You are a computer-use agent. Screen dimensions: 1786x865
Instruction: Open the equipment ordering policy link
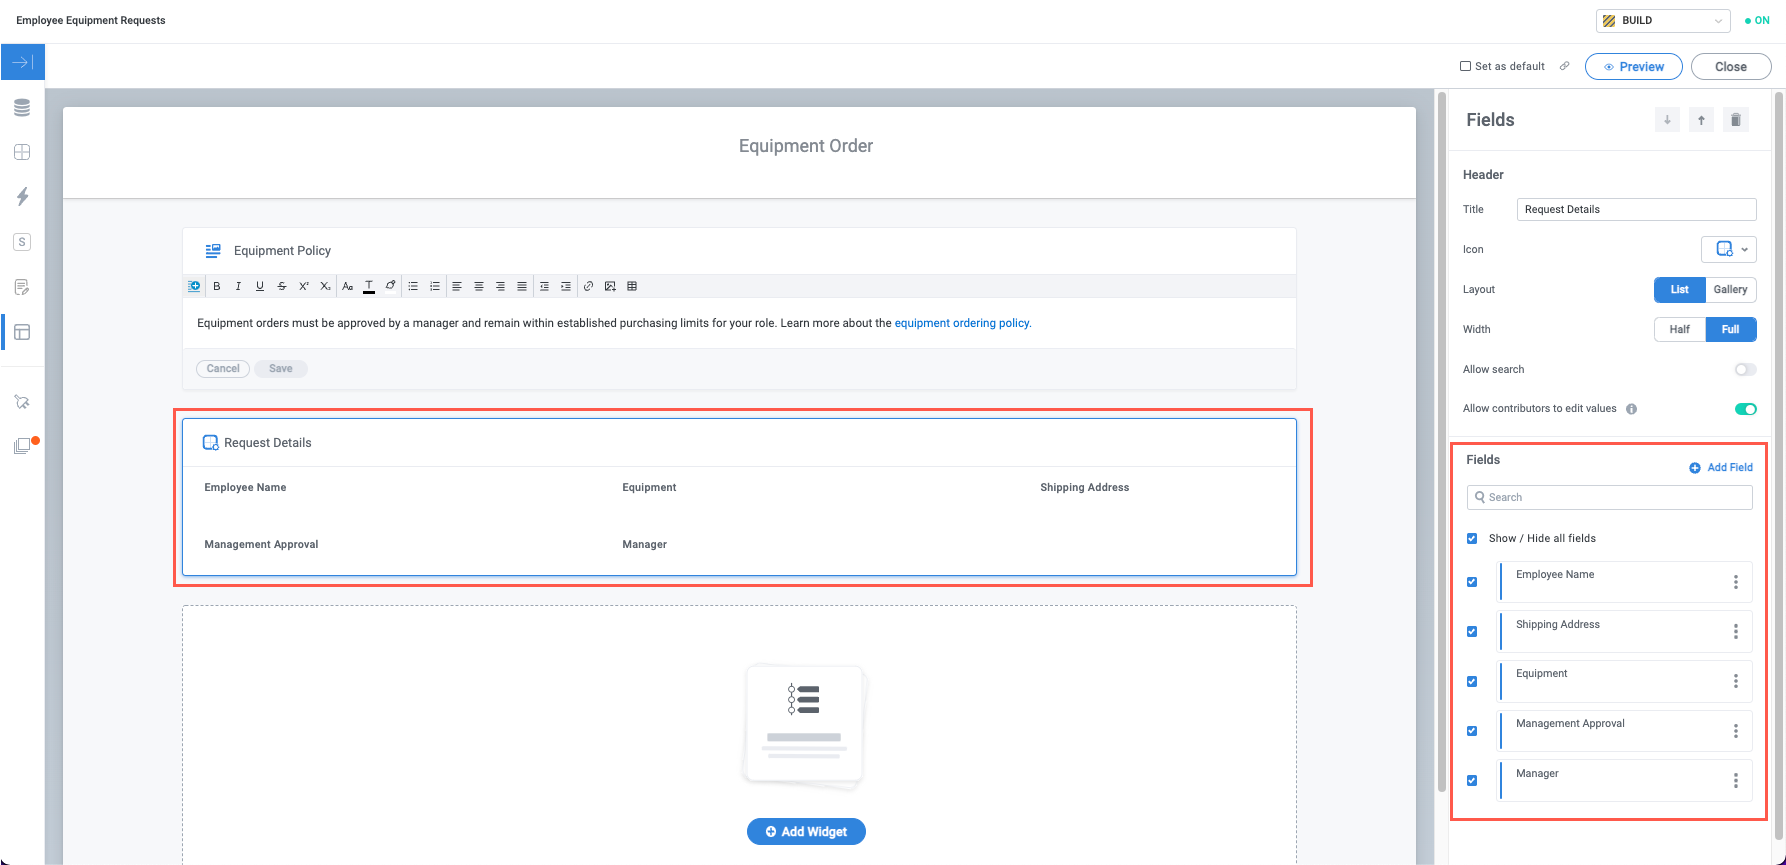tap(962, 323)
